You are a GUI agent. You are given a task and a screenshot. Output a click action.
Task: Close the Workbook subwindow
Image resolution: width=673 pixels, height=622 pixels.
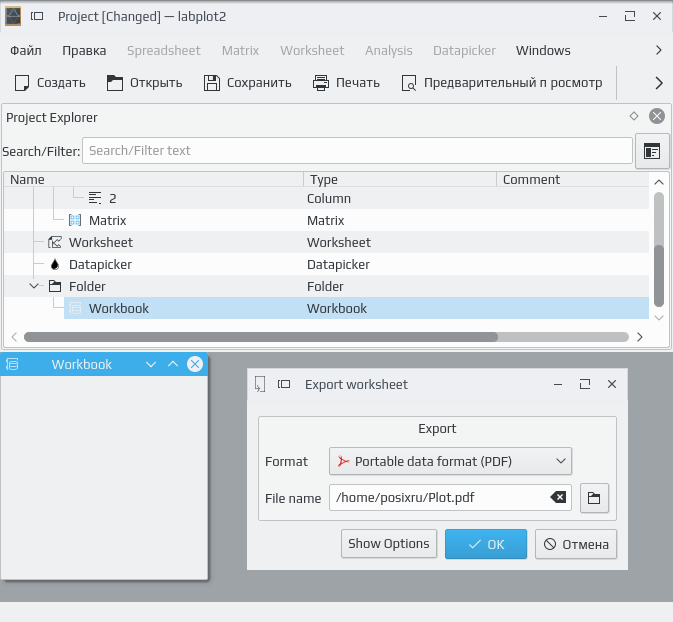pyautogui.click(x=195, y=364)
